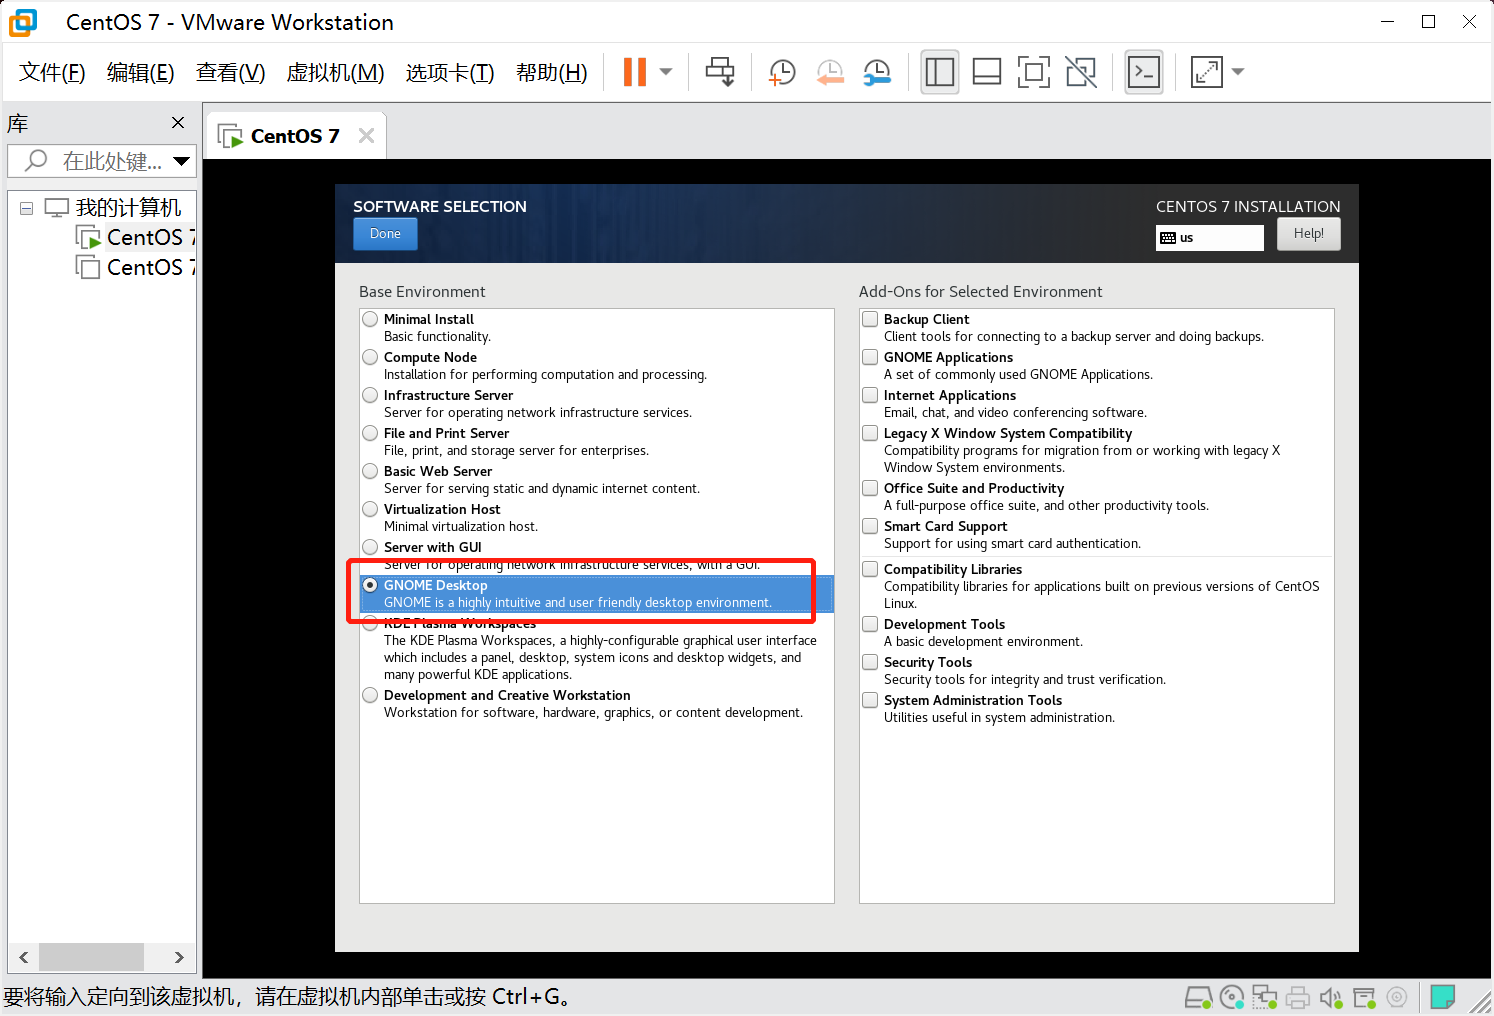Viewport: 1494px width, 1016px height.
Task: Select the Server with GUI radio button
Action: coord(371,547)
